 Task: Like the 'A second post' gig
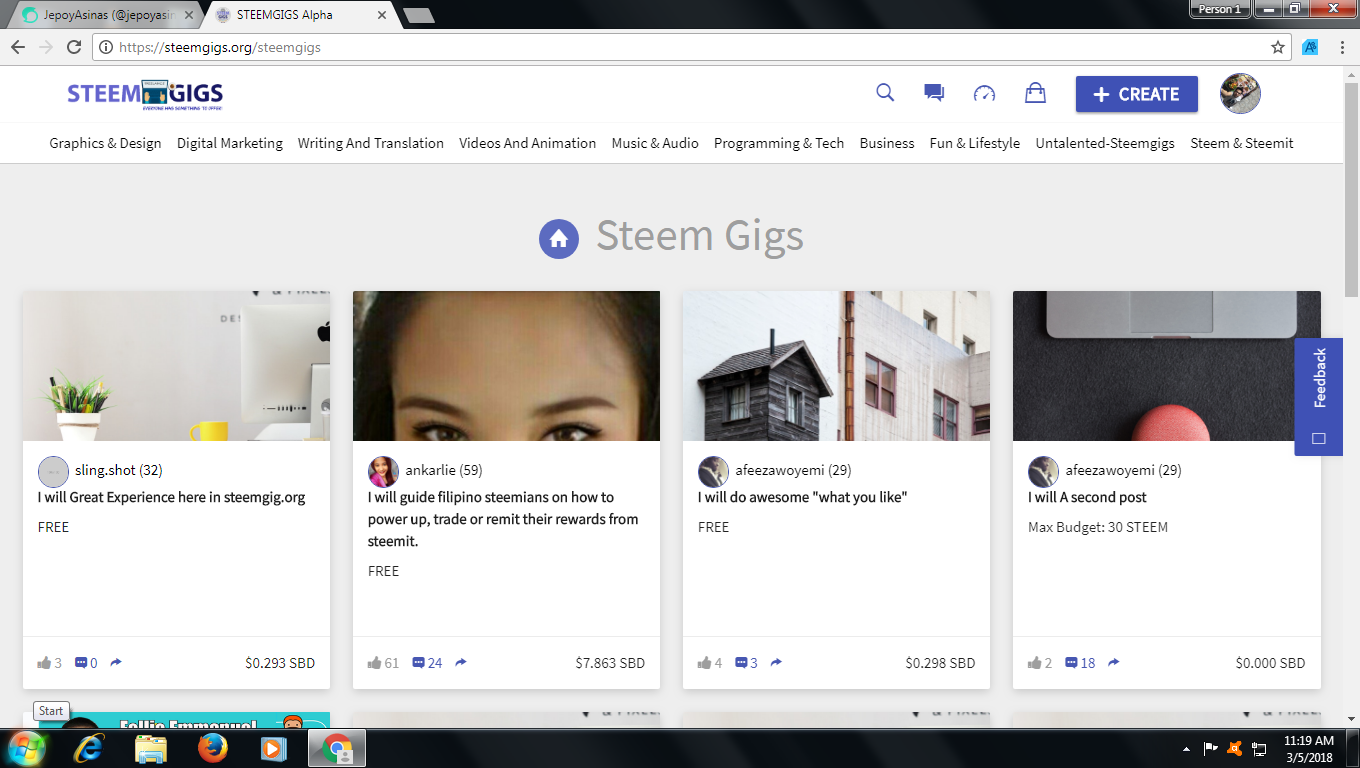click(x=1034, y=662)
